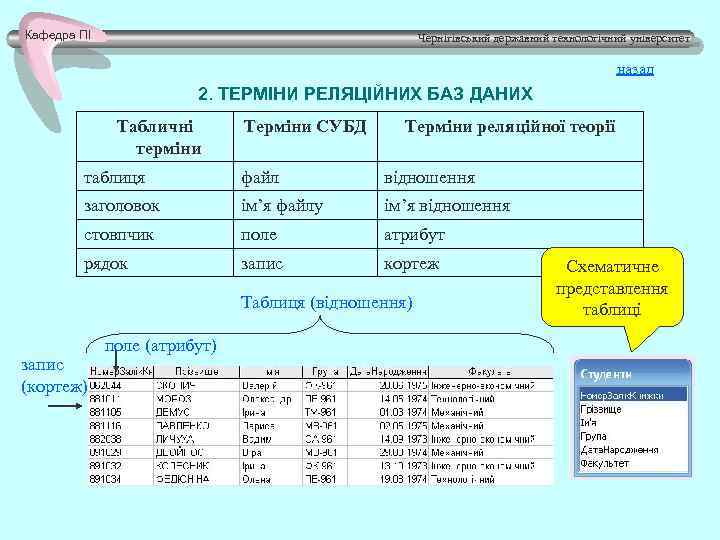
Task: Select the 'Факультет' field in Студенти box
Action: 604,463
